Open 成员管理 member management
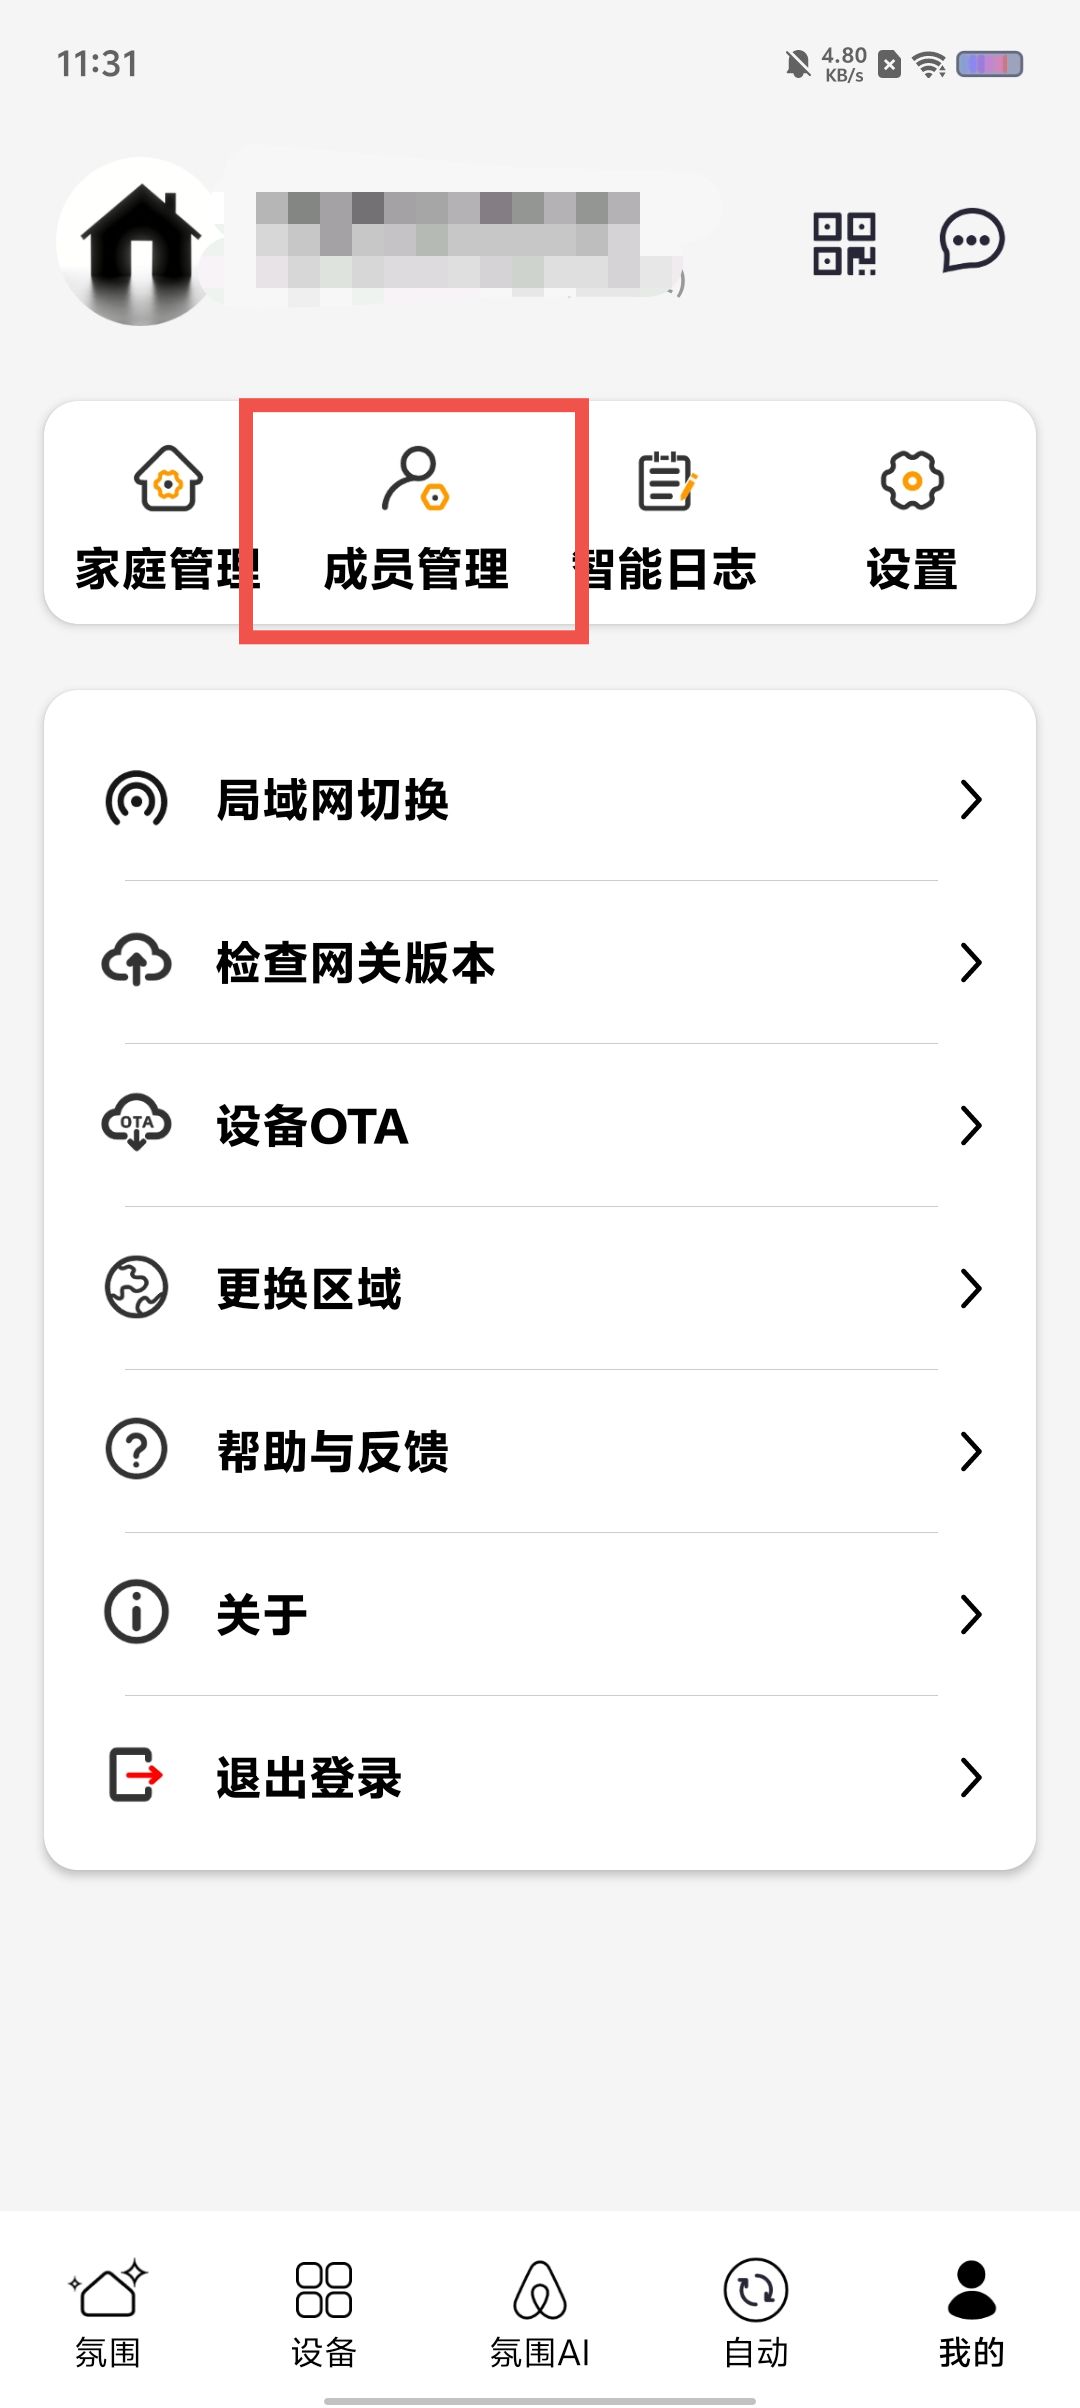Image resolution: width=1080 pixels, height=2408 pixels. point(415,518)
